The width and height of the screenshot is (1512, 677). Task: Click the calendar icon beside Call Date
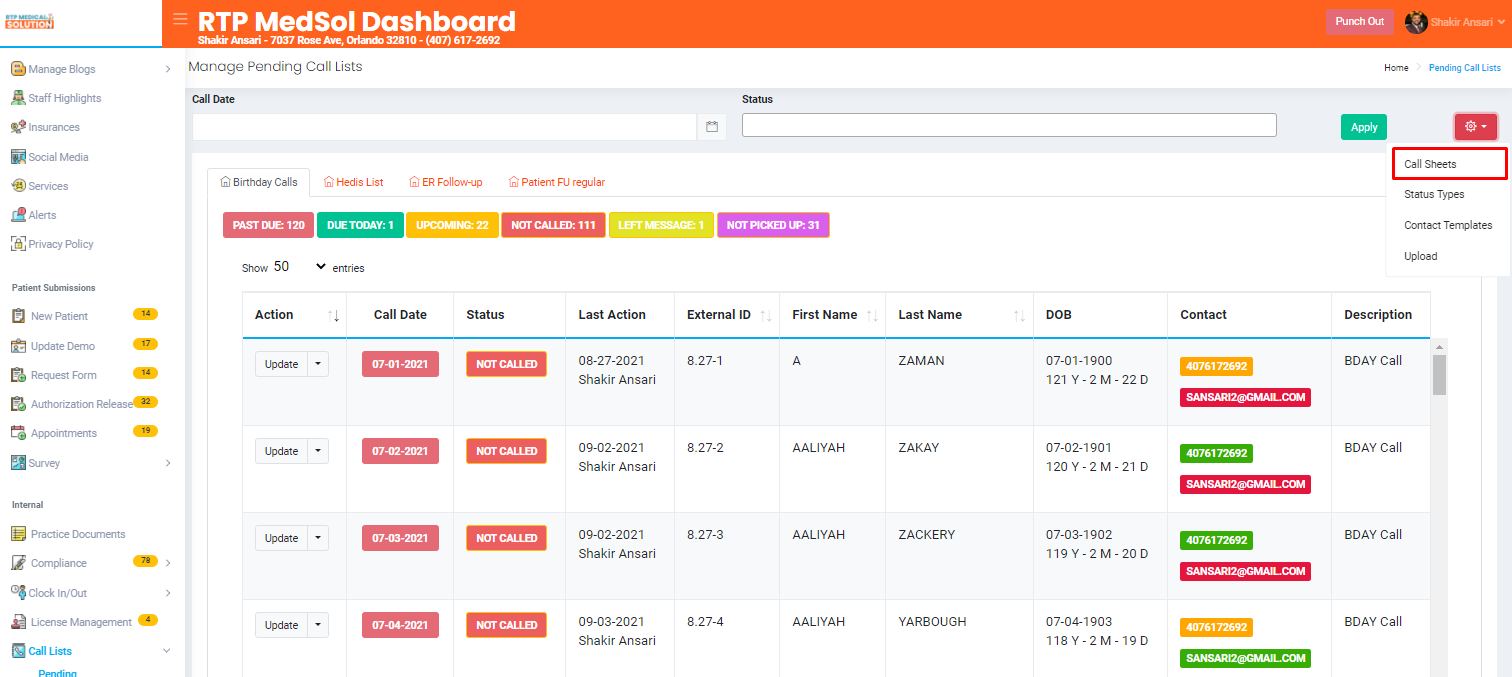click(712, 127)
